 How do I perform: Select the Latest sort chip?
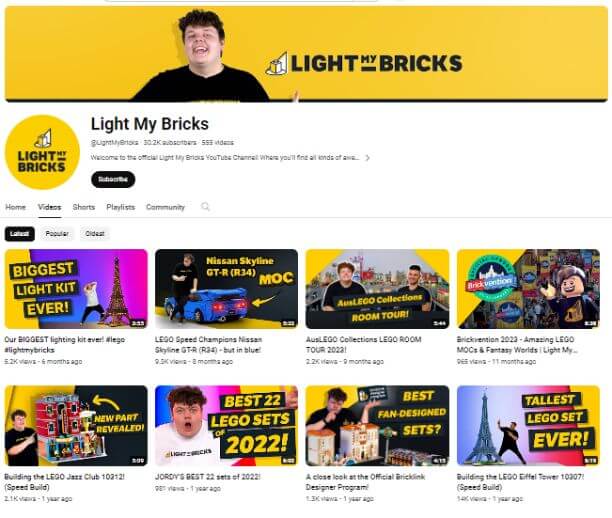(x=20, y=233)
